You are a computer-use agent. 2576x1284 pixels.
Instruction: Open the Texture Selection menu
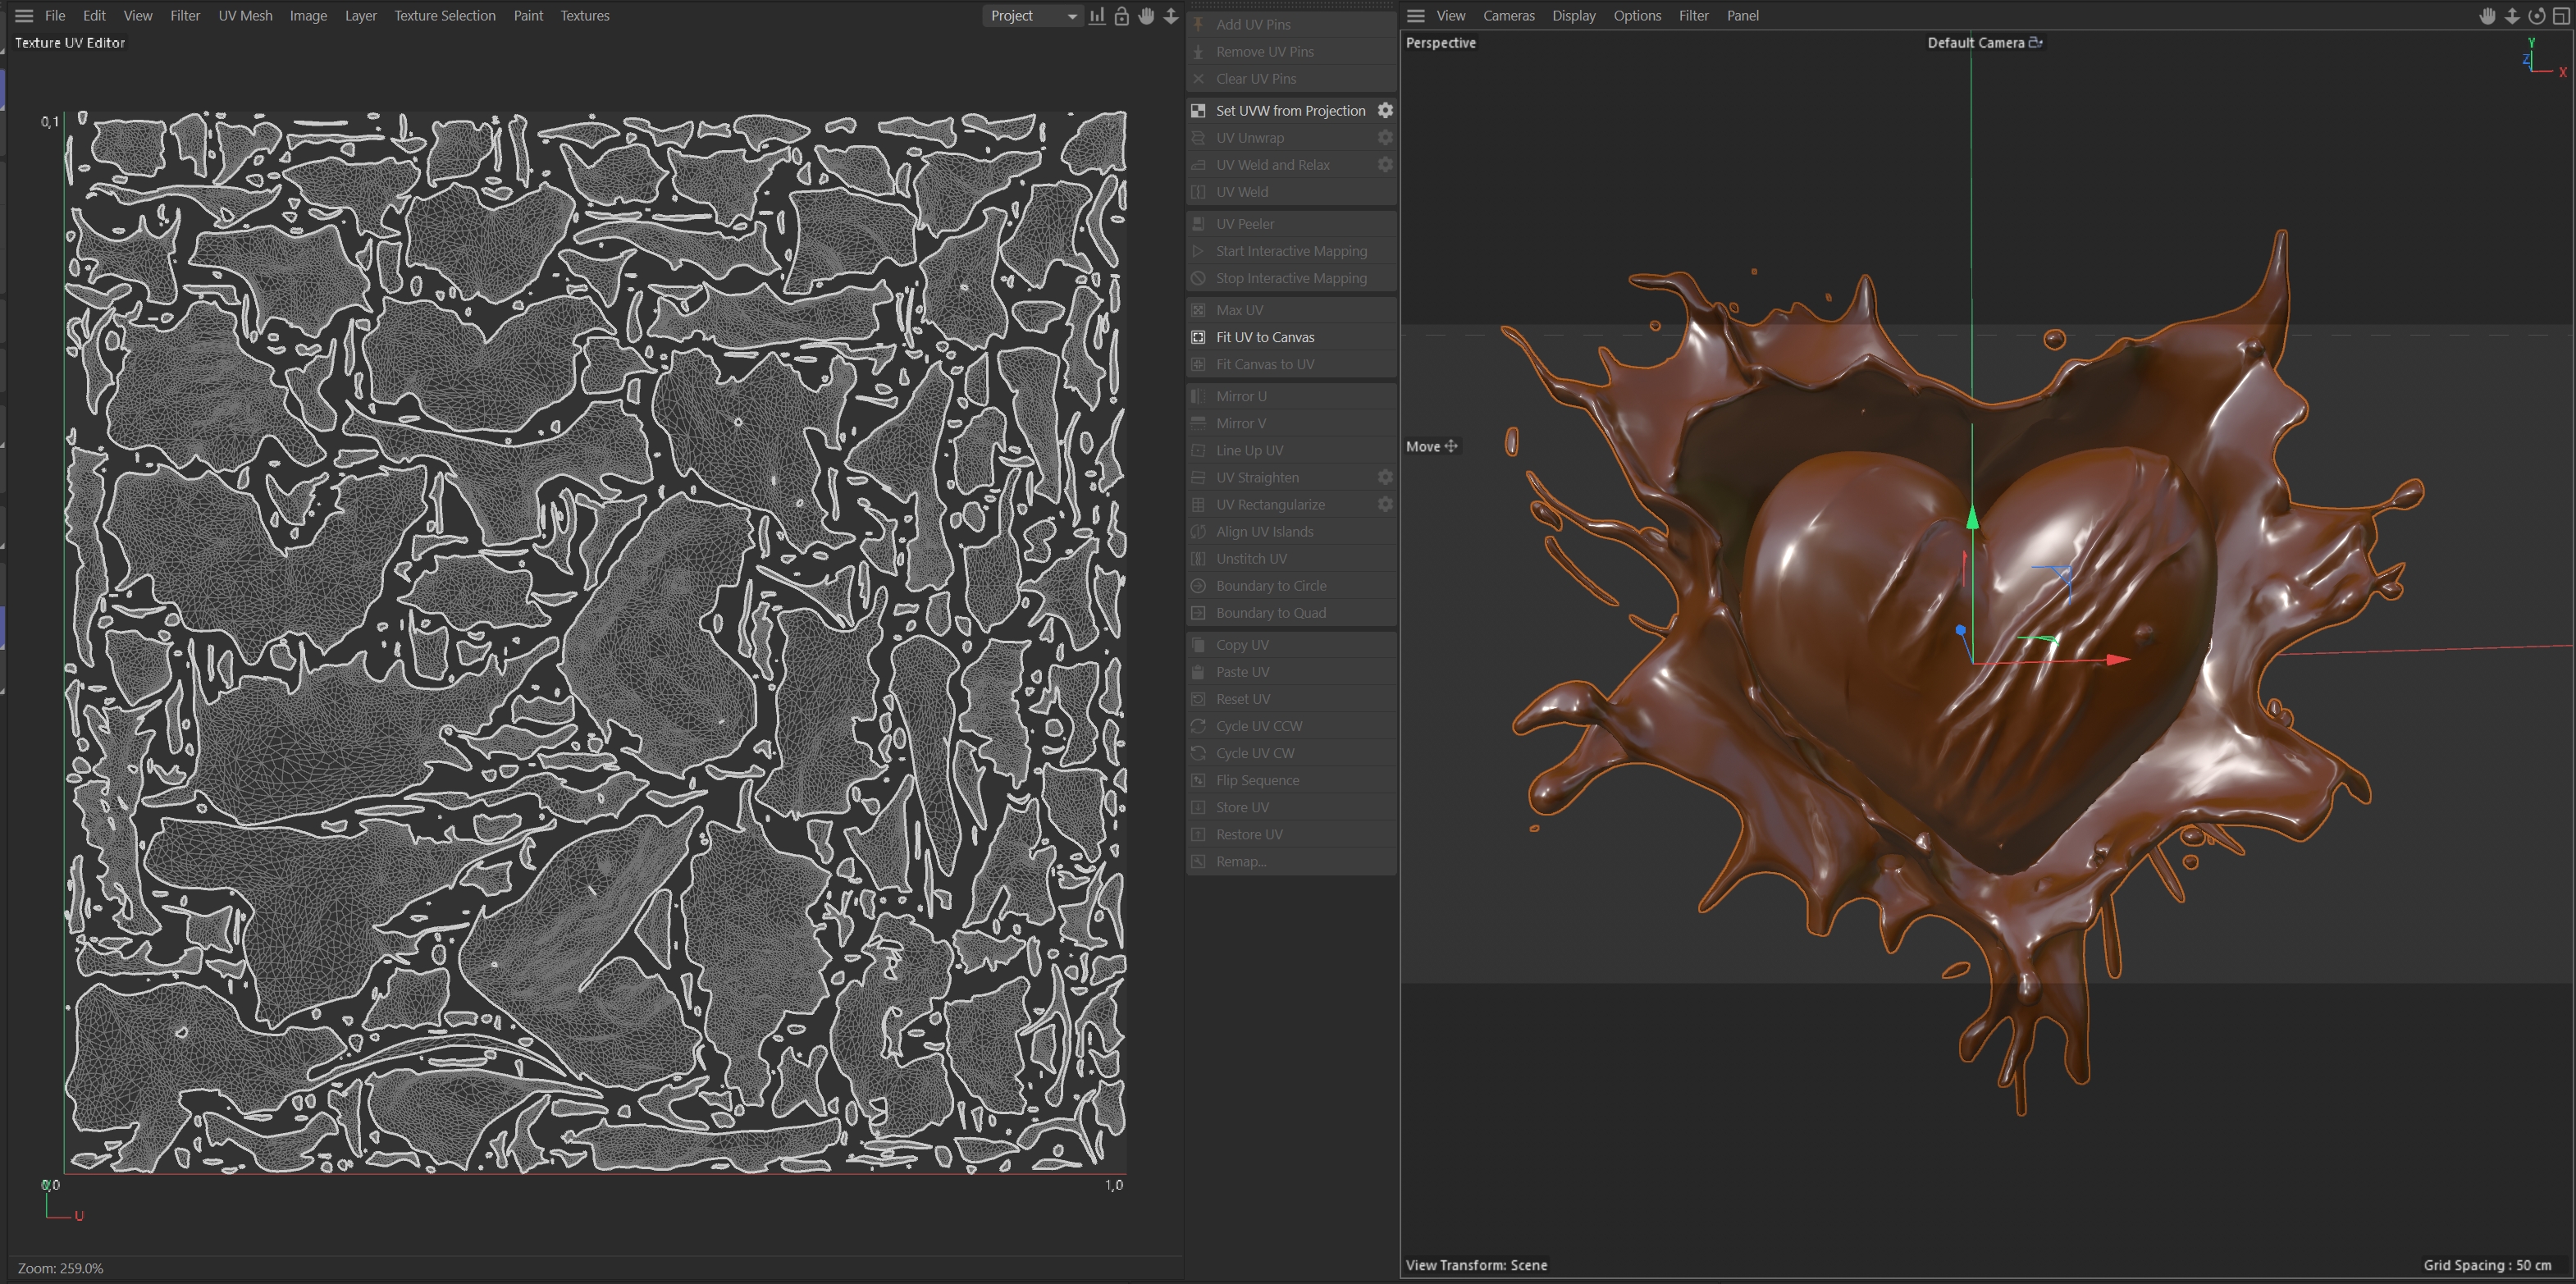coord(444,16)
